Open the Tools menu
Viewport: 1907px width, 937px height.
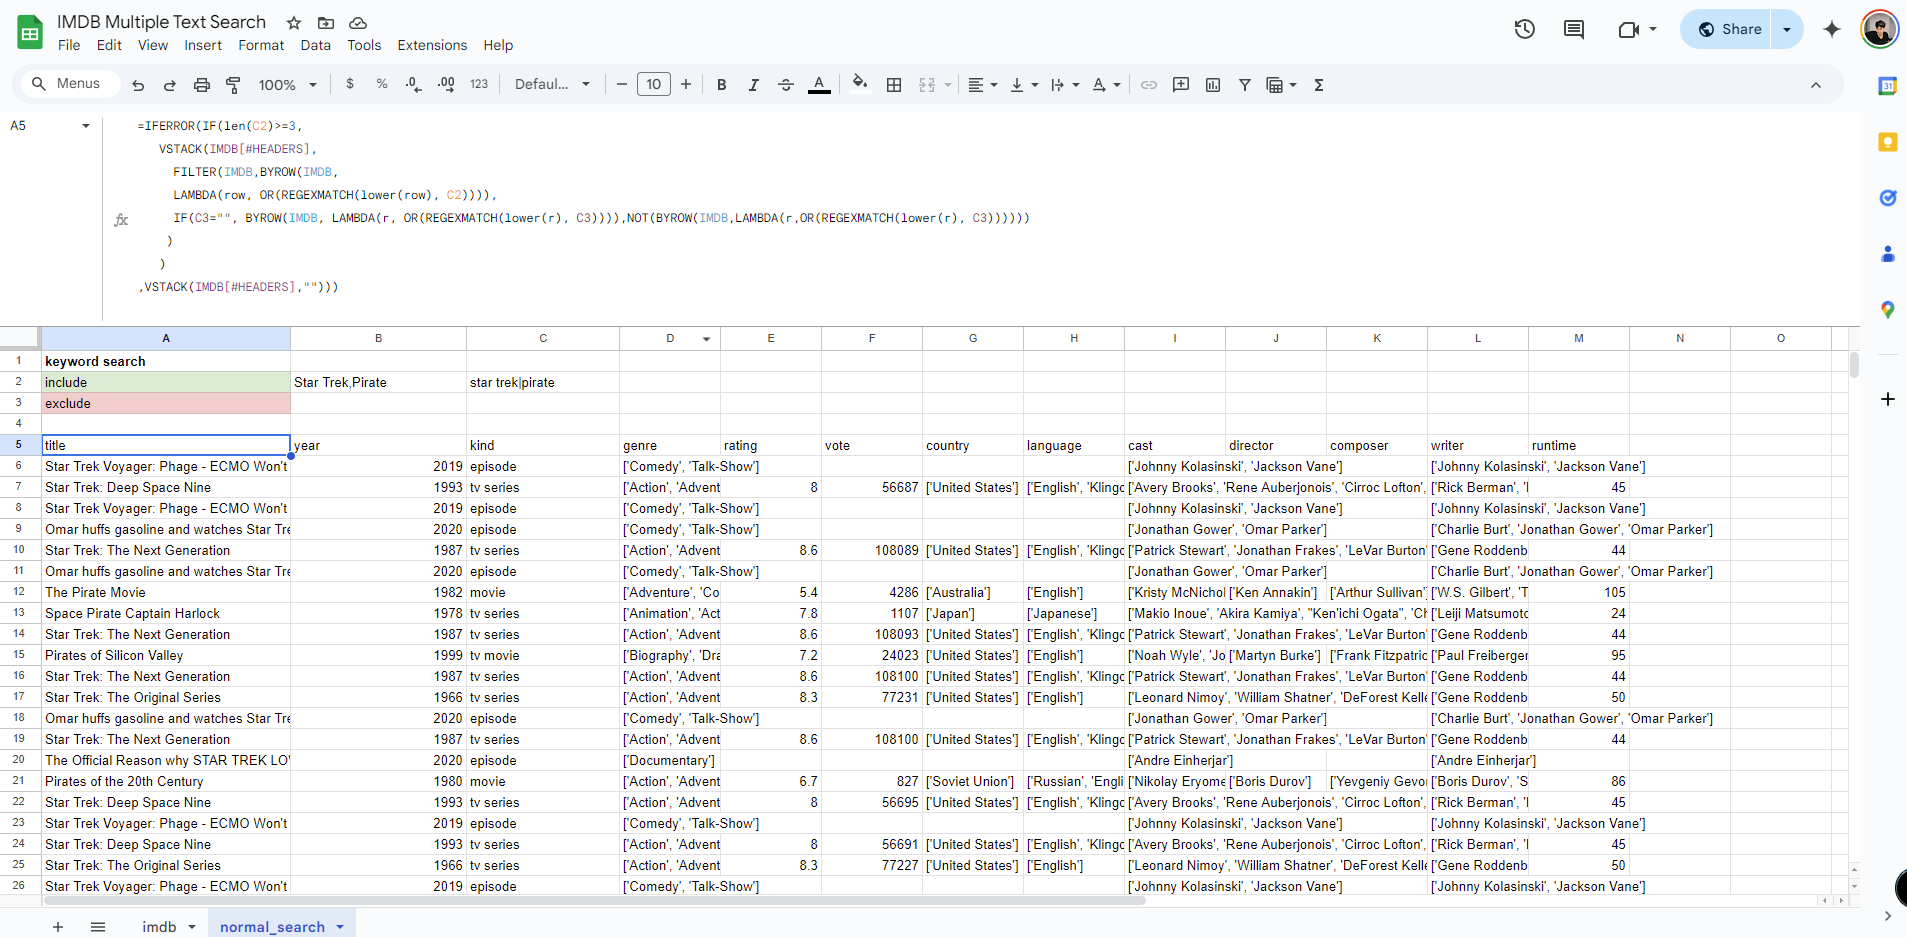[364, 45]
